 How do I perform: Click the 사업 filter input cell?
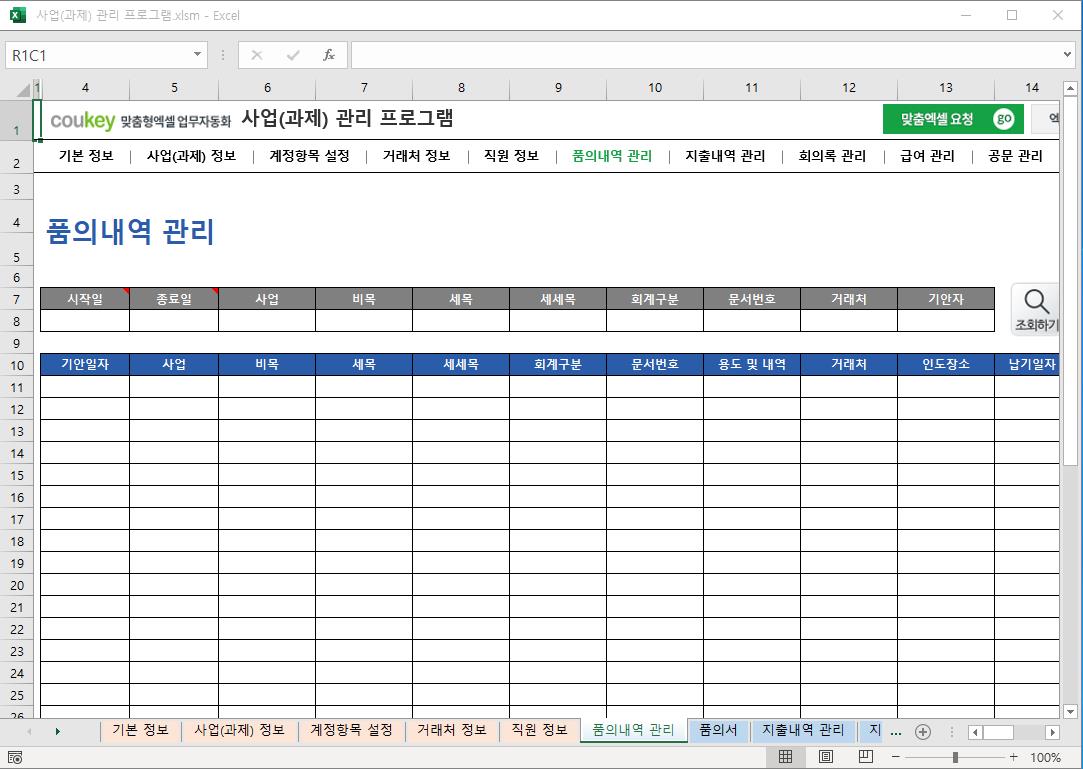pyautogui.click(x=267, y=321)
